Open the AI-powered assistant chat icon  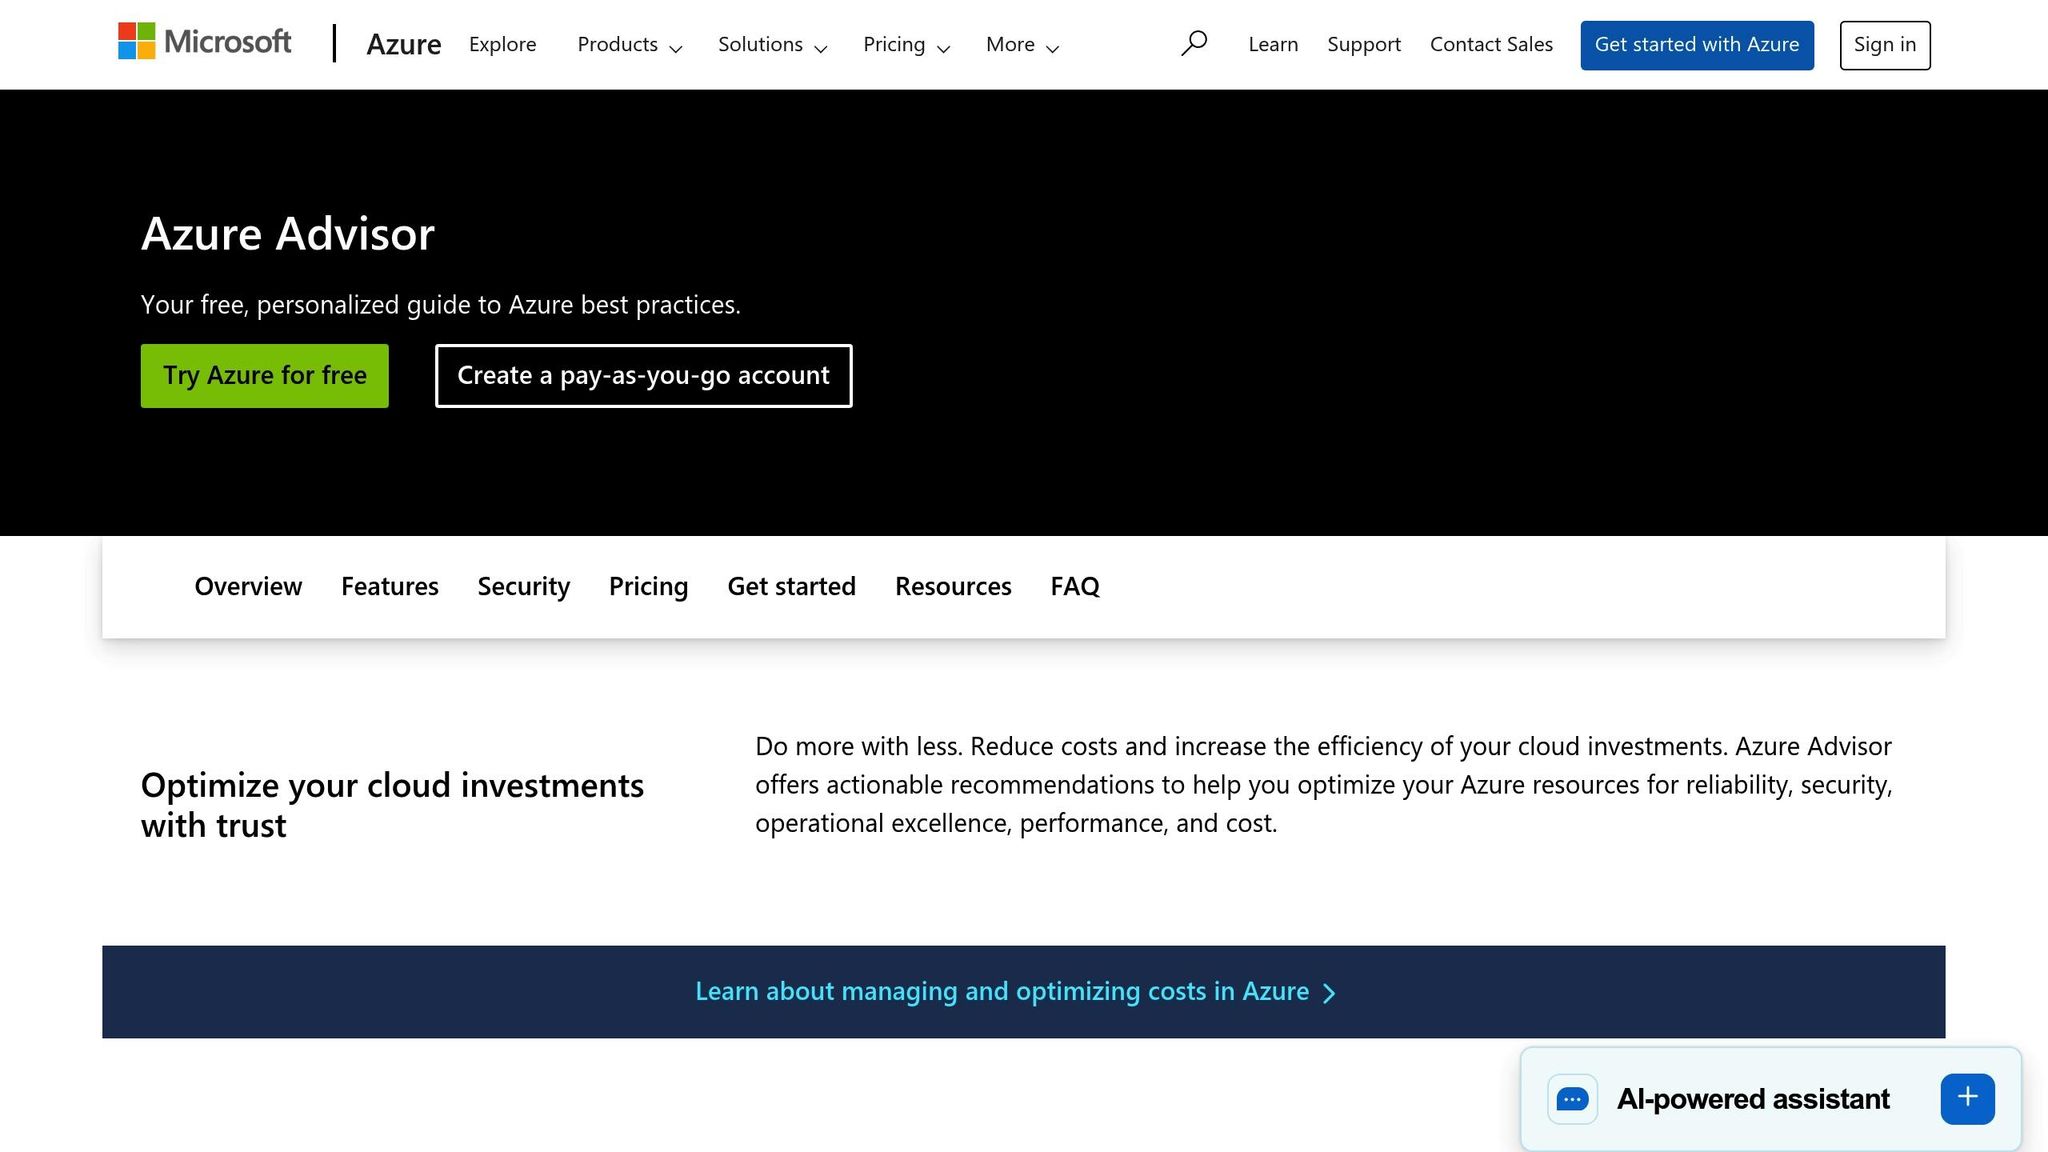(x=1572, y=1098)
